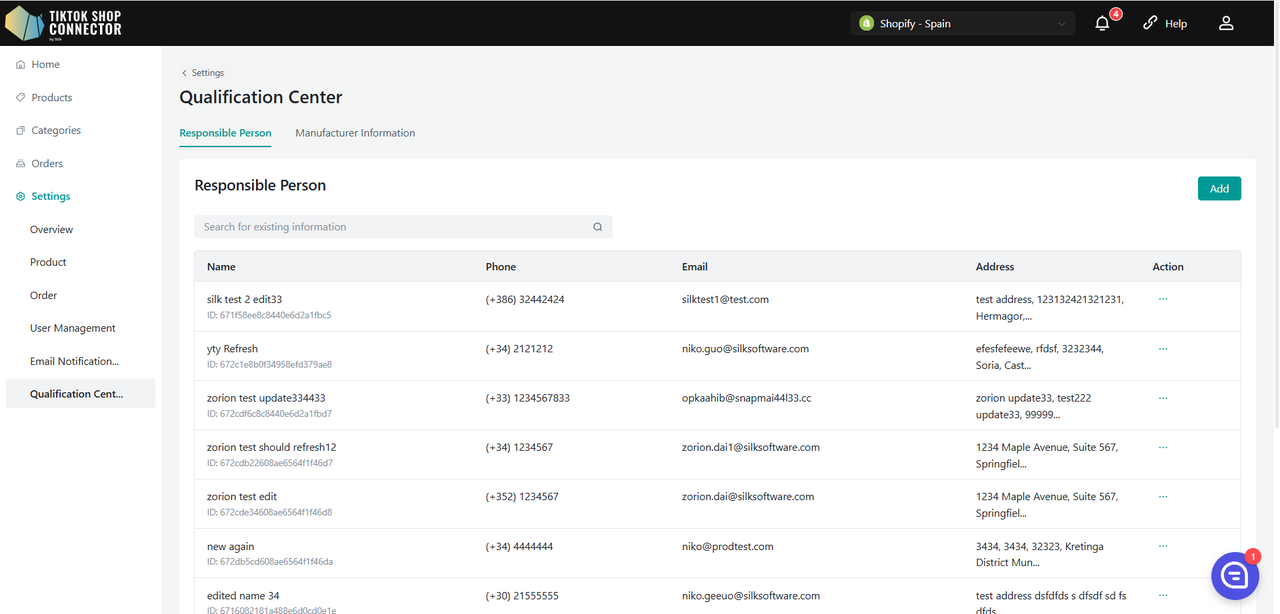Open Orders using its sidebar icon
The height and width of the screenshot is (614, 1280).
click(19, 163)
